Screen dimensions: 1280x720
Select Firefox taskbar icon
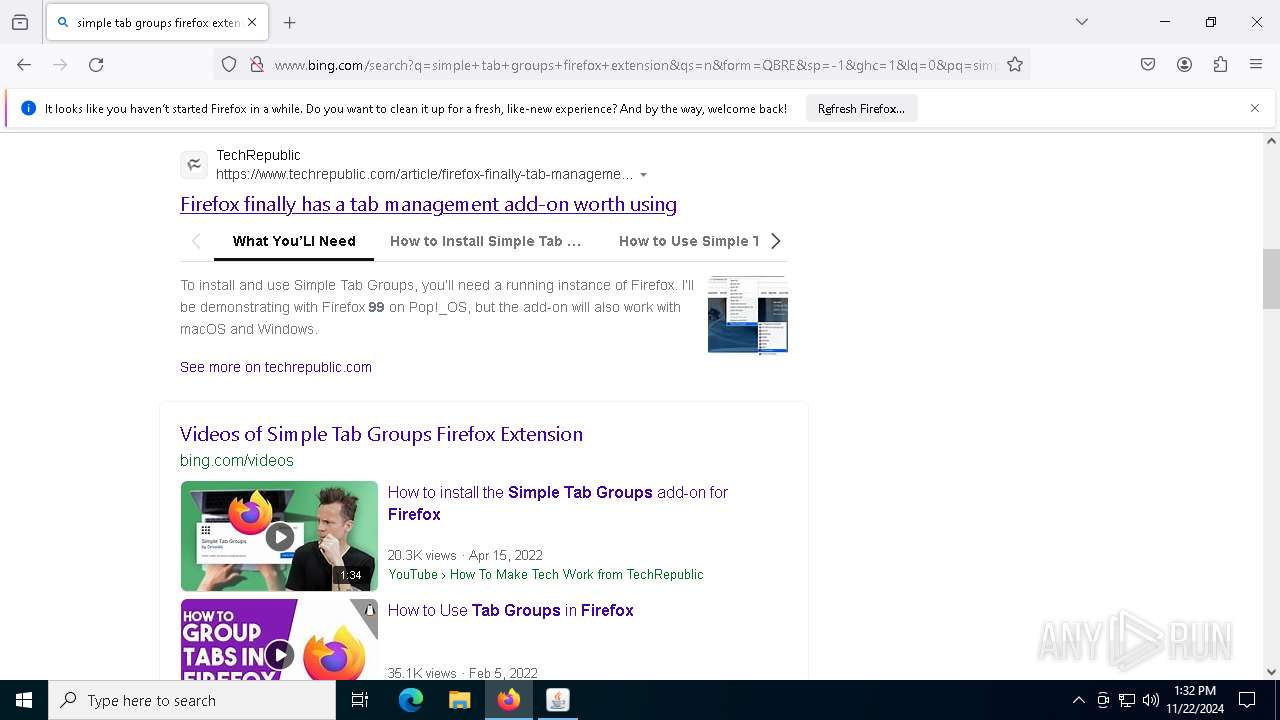coord(509,700)
